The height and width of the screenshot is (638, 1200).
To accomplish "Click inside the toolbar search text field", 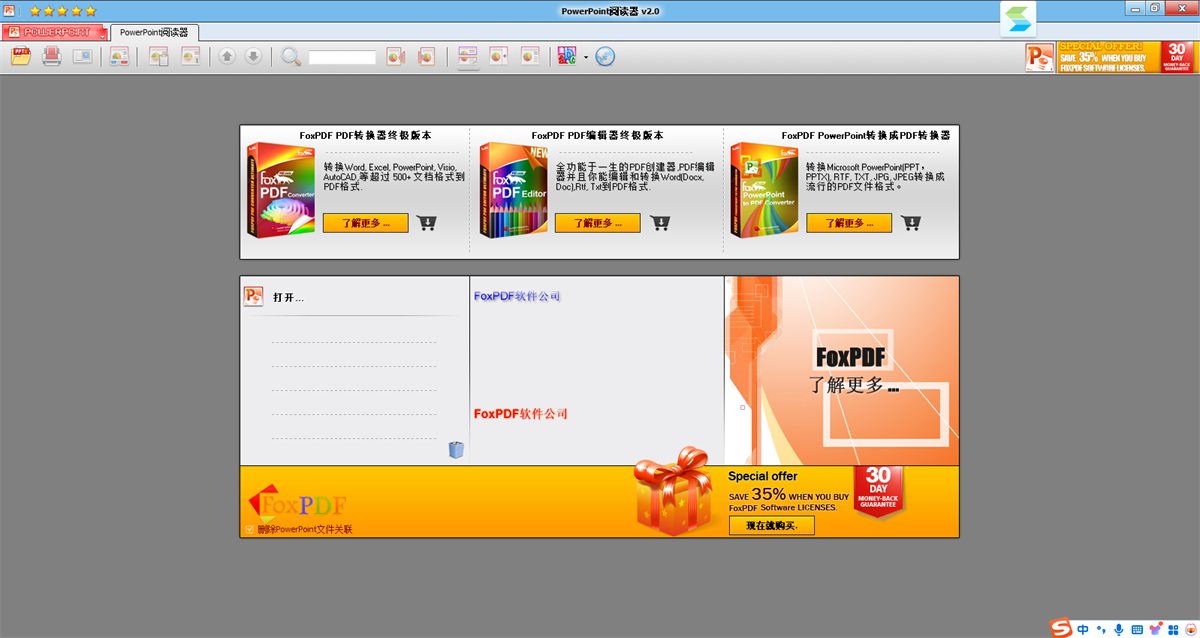I will pyautogui.click(x=342, y=58).
